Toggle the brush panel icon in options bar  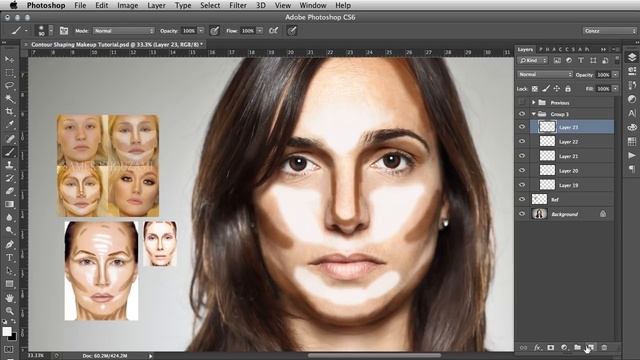tap(64, 31)
